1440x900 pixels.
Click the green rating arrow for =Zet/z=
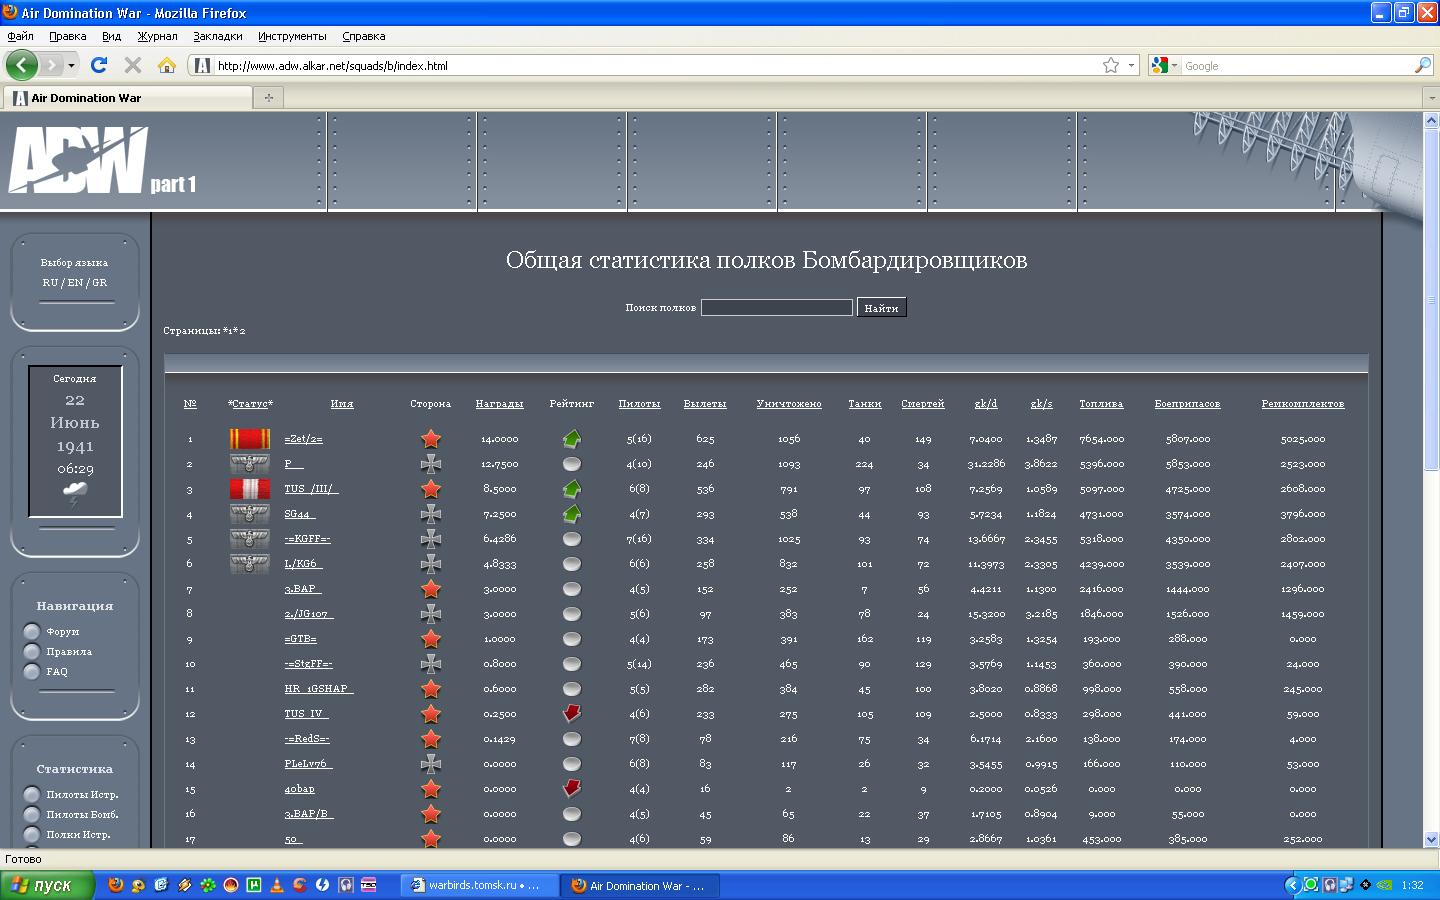coord(571,439)
